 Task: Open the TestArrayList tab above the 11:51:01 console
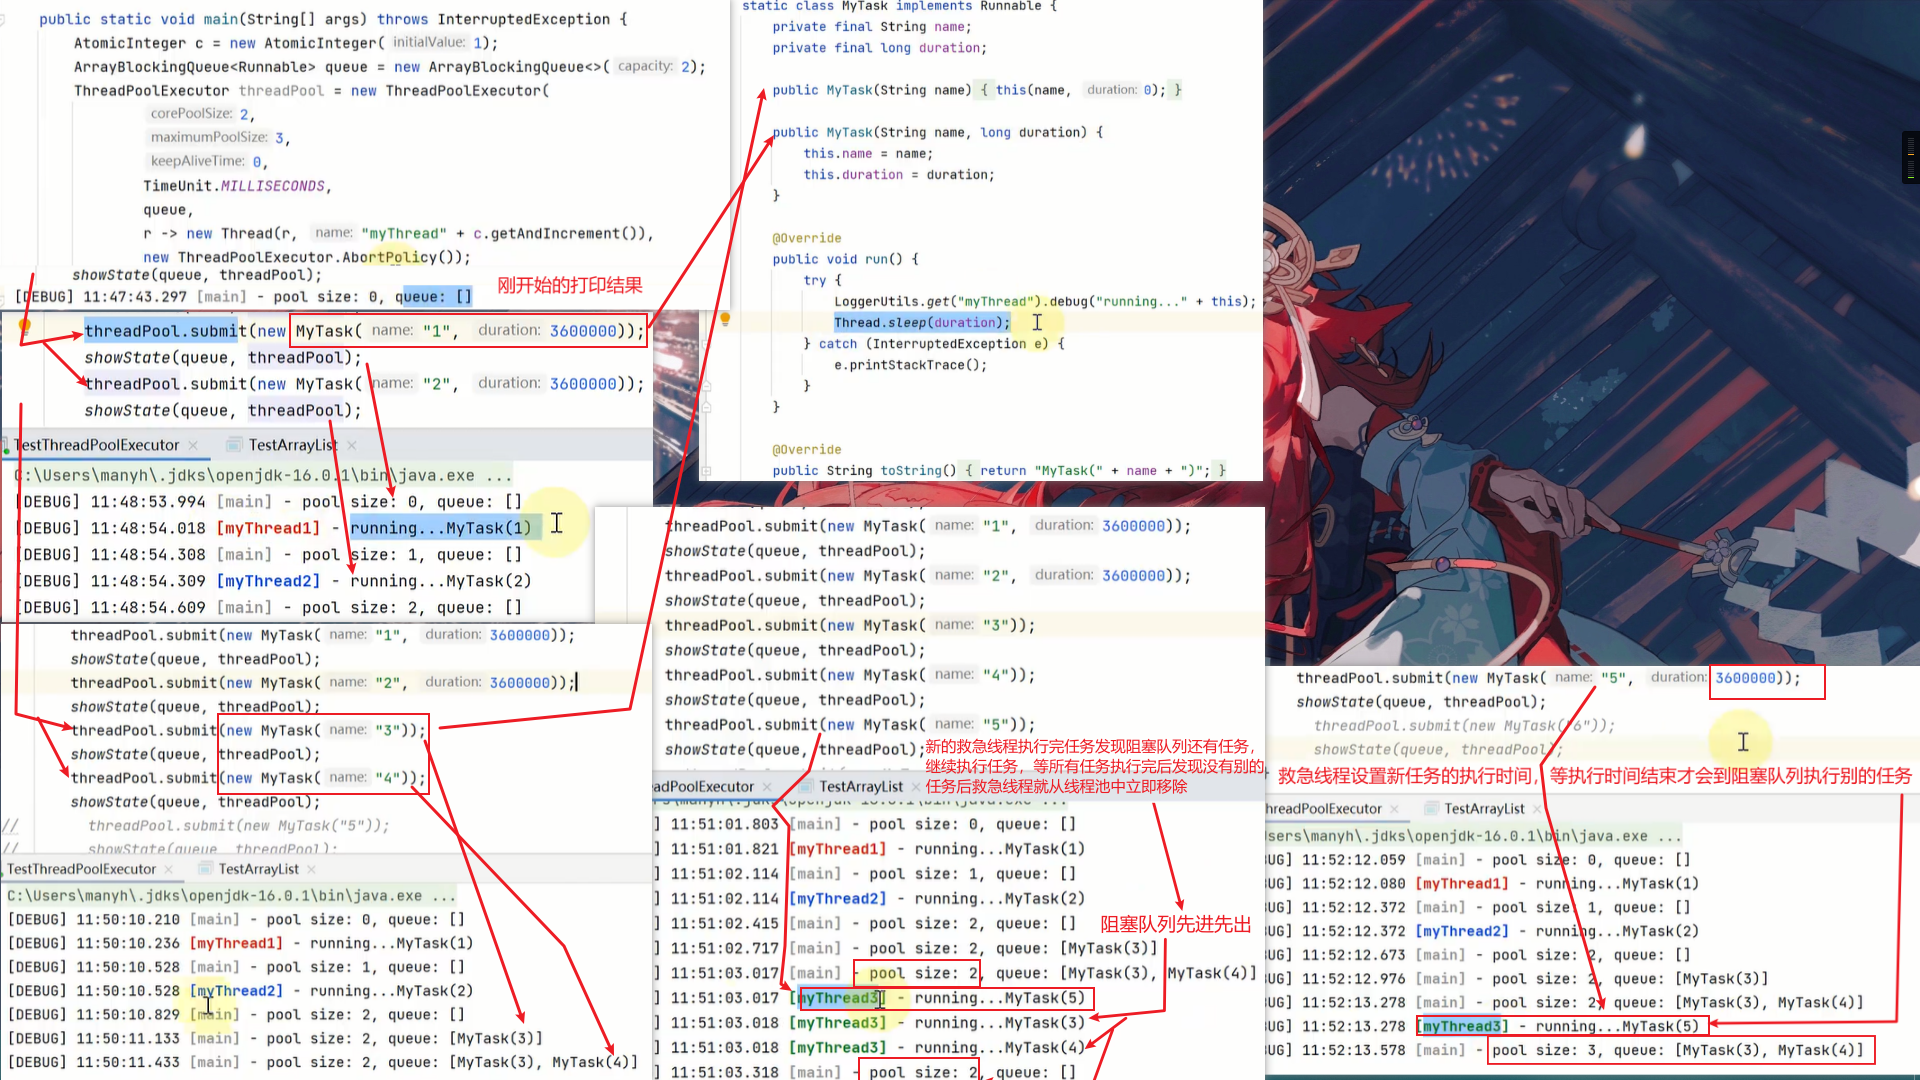pos(860,787)
